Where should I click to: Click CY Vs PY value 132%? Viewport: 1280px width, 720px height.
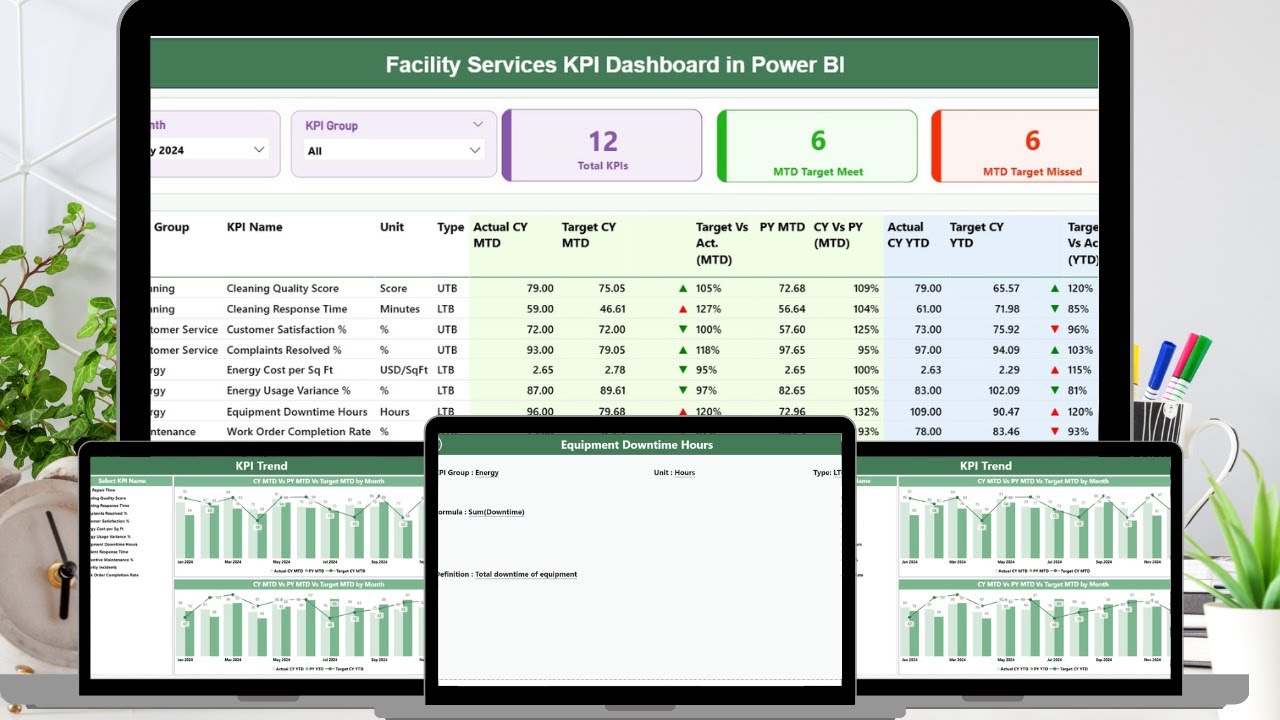click(x=866, y=412)
